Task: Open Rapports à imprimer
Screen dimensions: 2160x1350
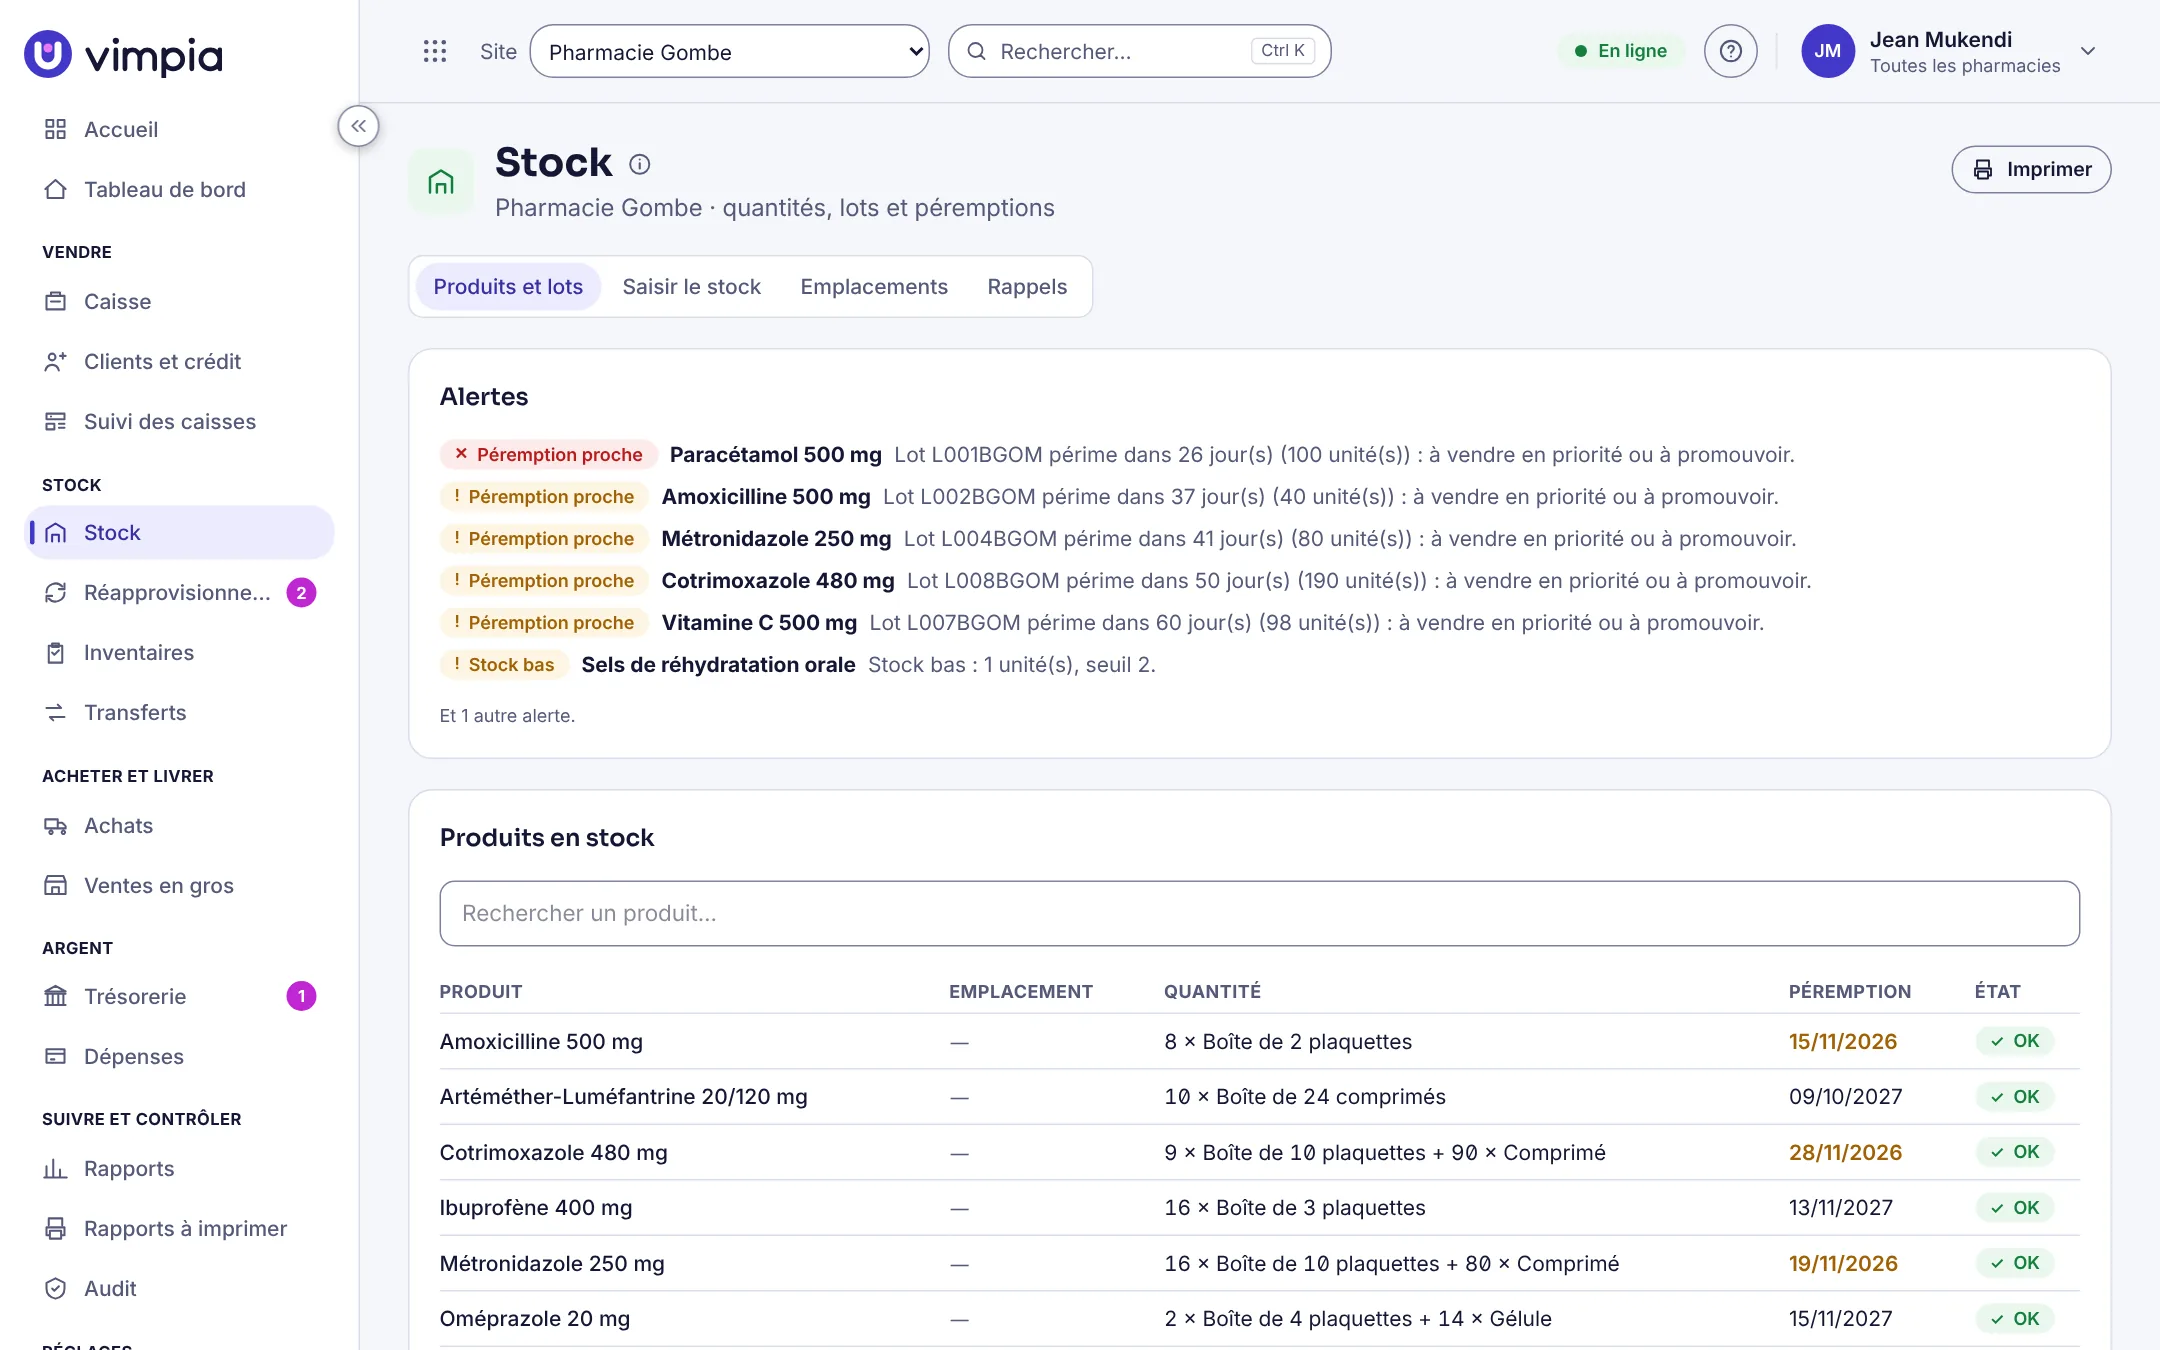Action: coord(179,1228)
